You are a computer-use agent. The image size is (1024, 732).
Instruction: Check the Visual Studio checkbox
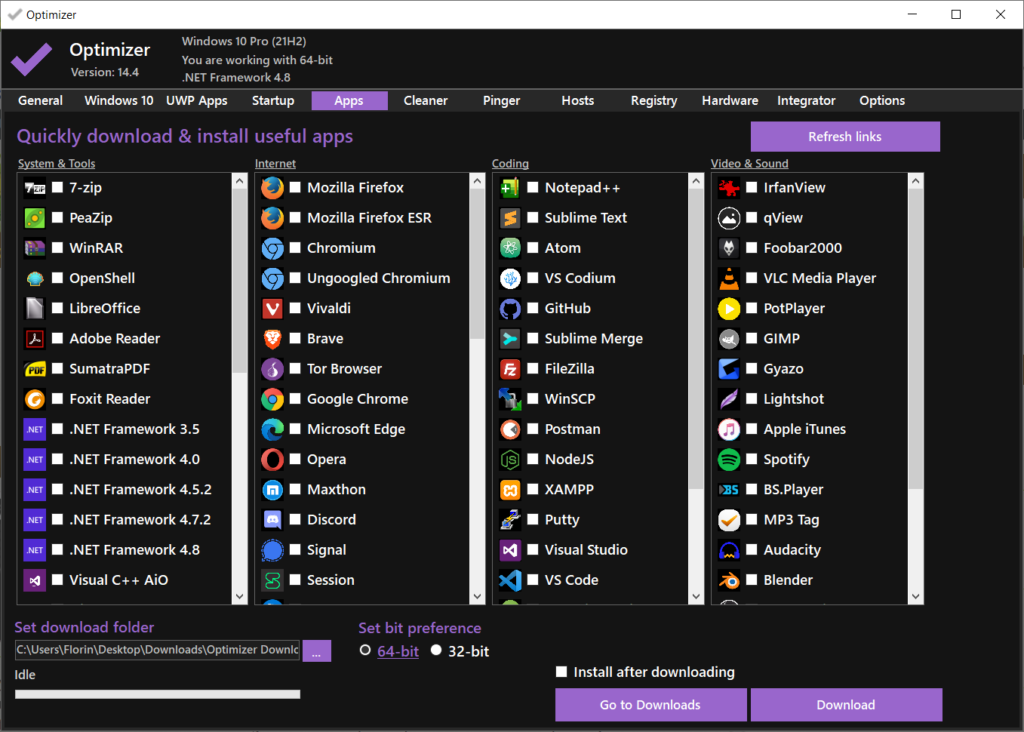[533, 550]
